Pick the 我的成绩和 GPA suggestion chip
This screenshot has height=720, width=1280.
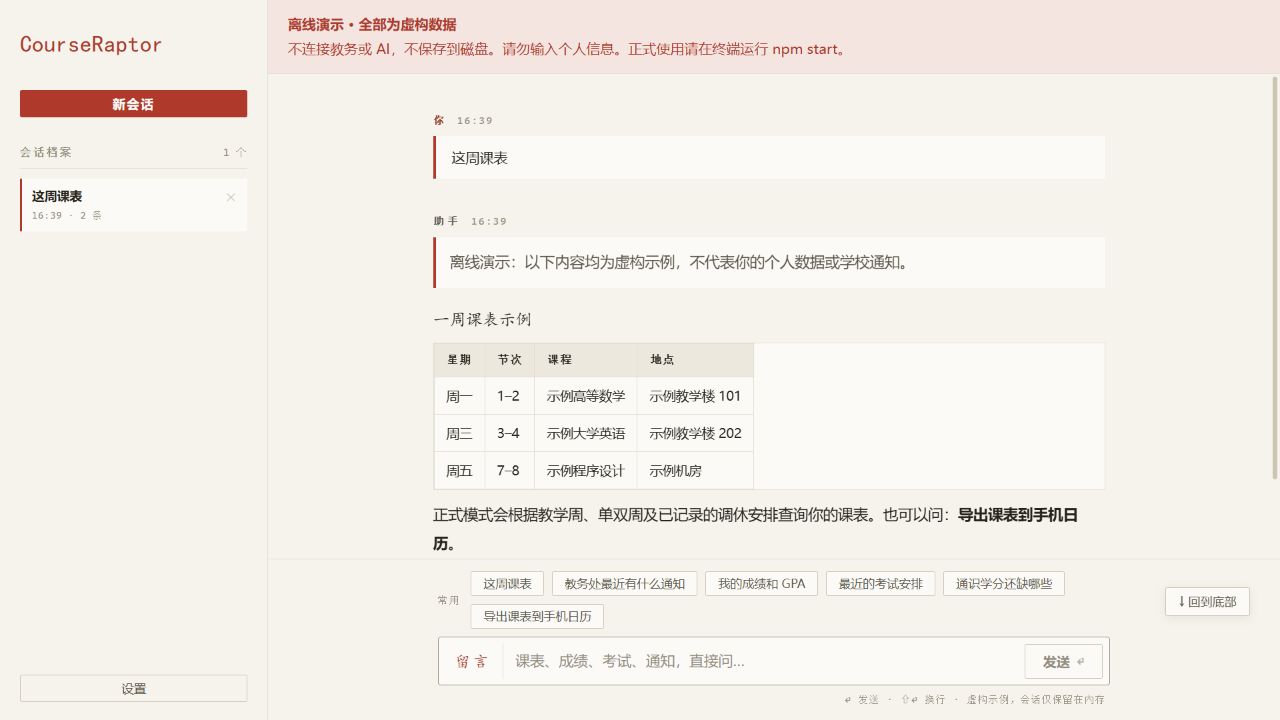coord(761,584)
